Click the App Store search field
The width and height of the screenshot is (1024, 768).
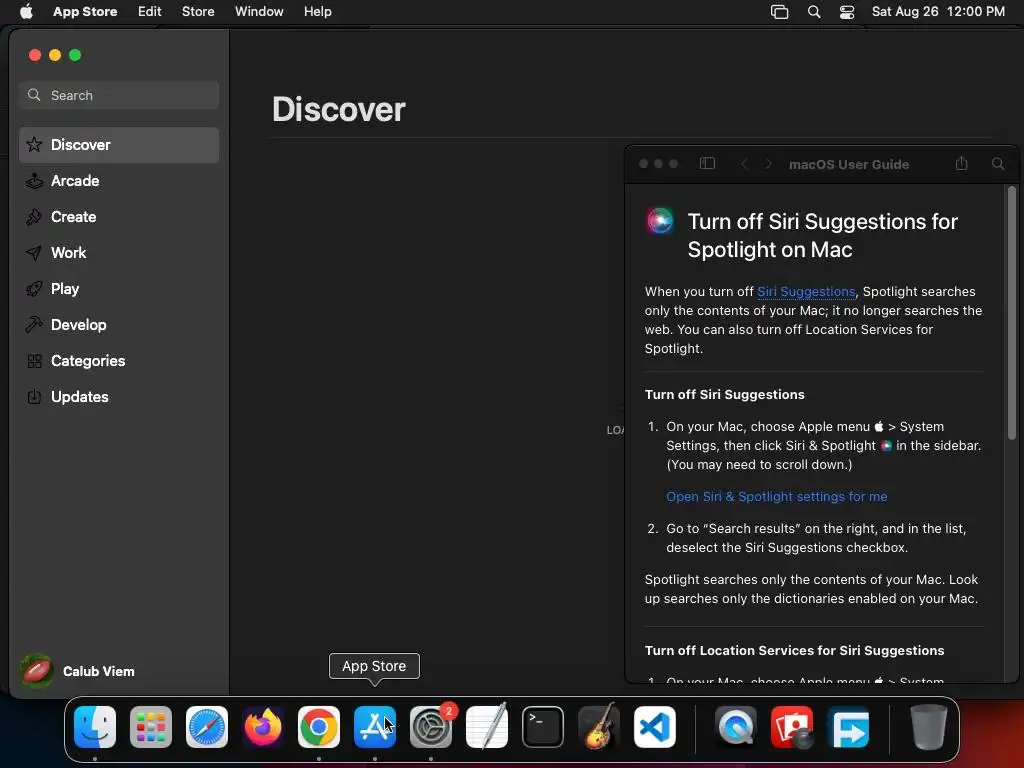[x=119, y=95]
